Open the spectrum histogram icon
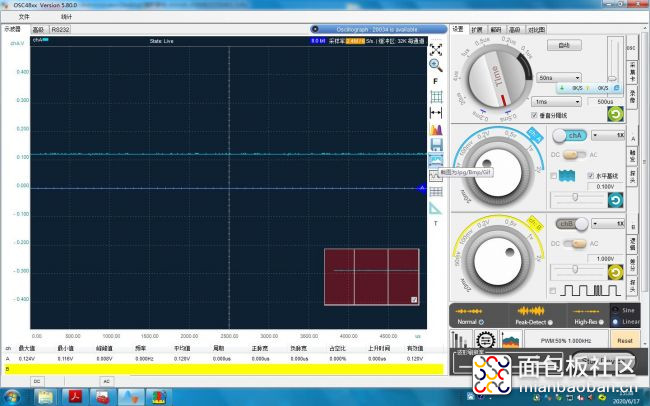The width and height of the screenshot is (650, 406). [436, 129]
